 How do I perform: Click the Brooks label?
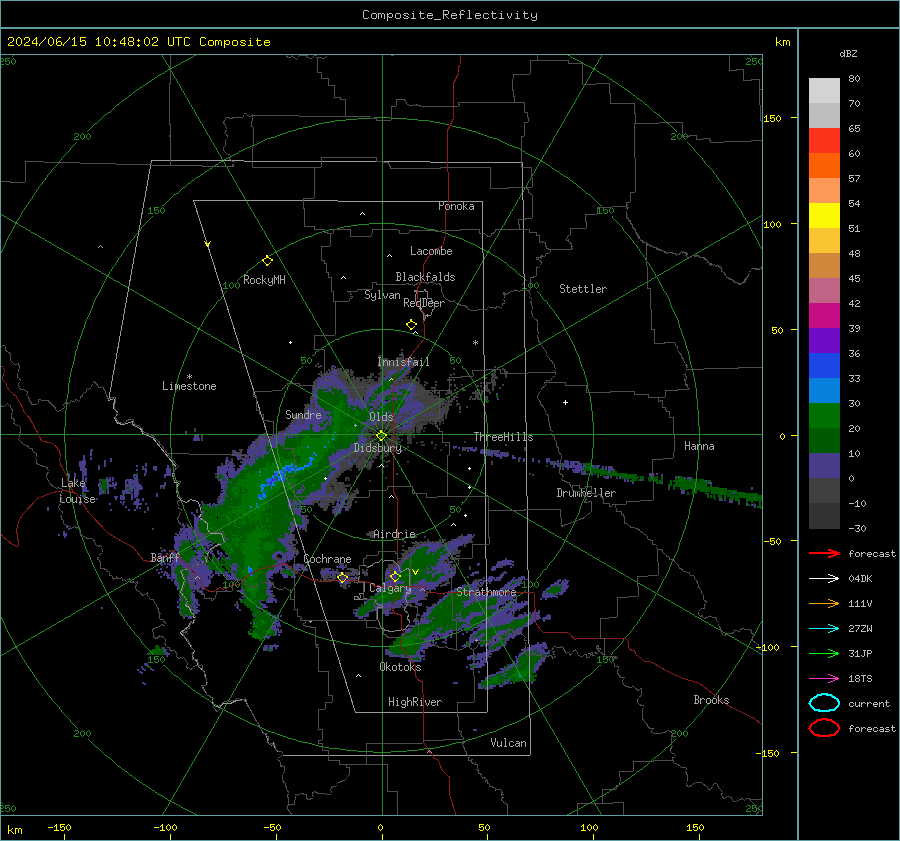pos(711,700)
